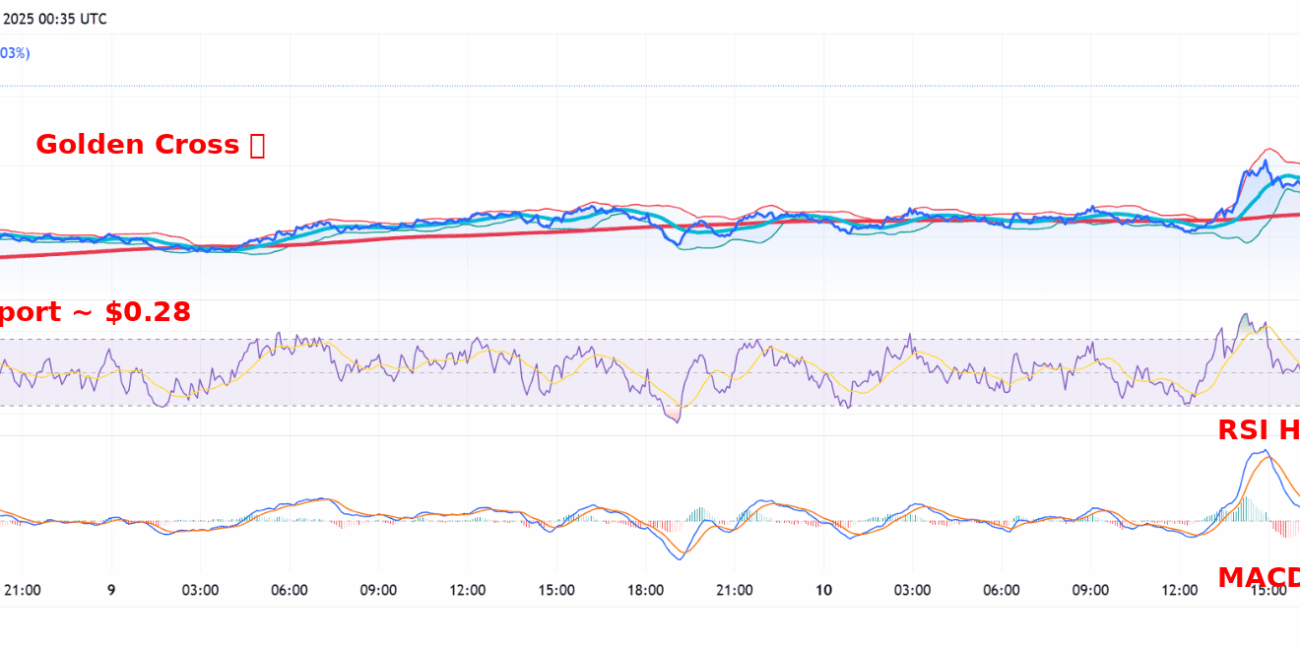
Task: Select the 03:00 label on day 10
Action: point(912,590)
